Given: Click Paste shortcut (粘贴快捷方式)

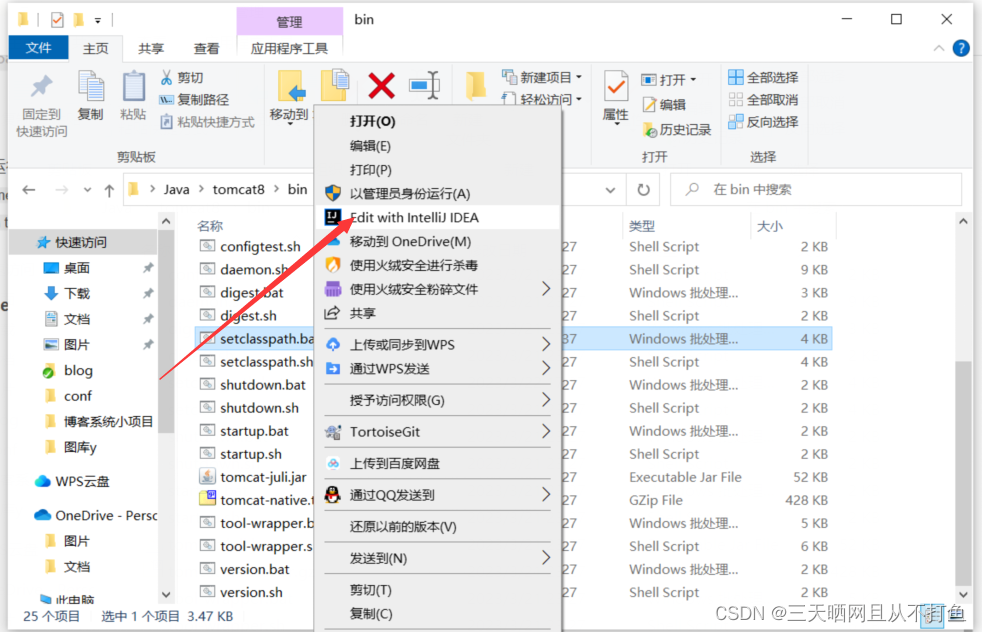Looking at the screenshot, I should (207, 122).
